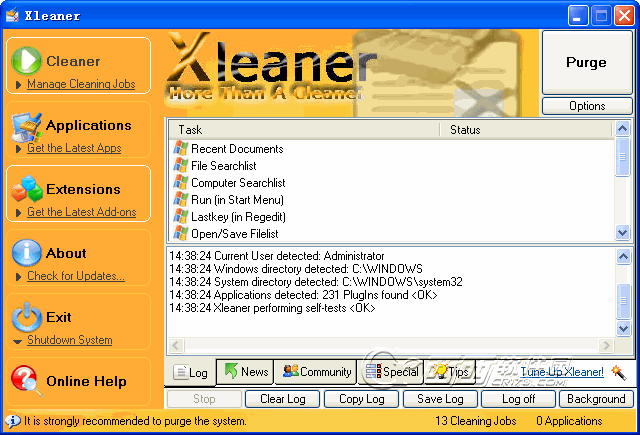Click the Save Log button
The image size is (640, 435).
pyautogui.click(x=440, y=399)
